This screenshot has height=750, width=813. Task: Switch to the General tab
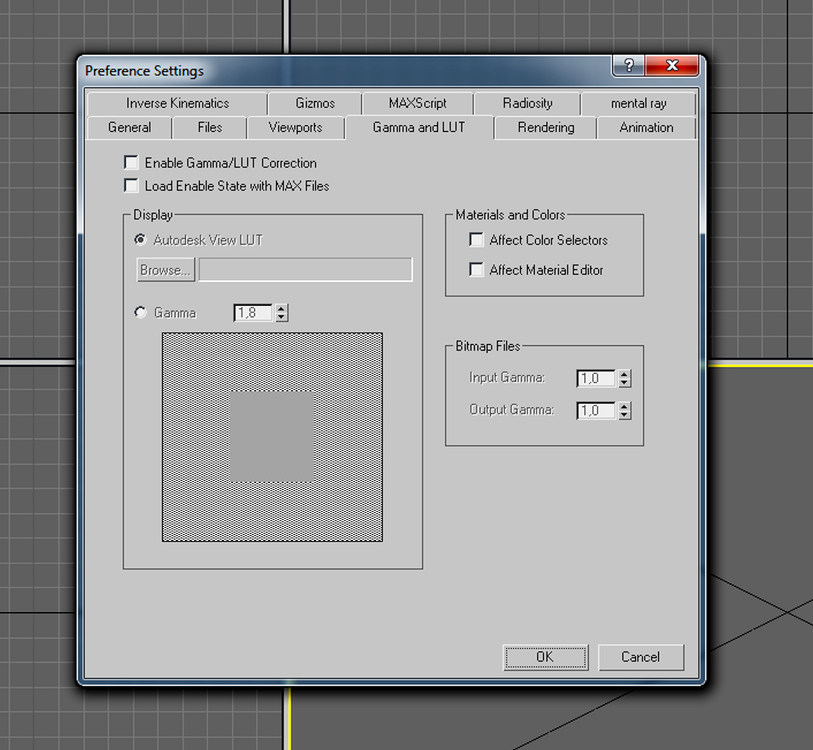(x=129, y=128)
